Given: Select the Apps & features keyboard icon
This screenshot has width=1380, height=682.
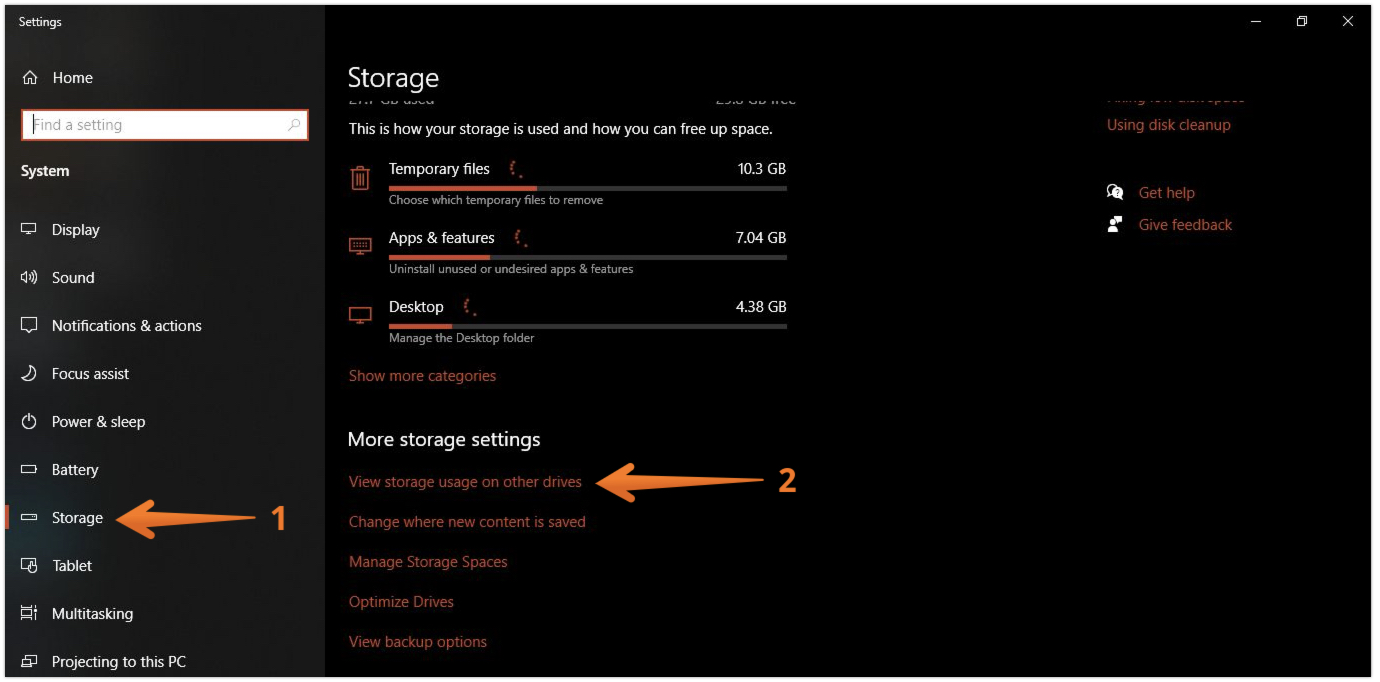Looking at the screenshot, I should [x=360, y=245].
